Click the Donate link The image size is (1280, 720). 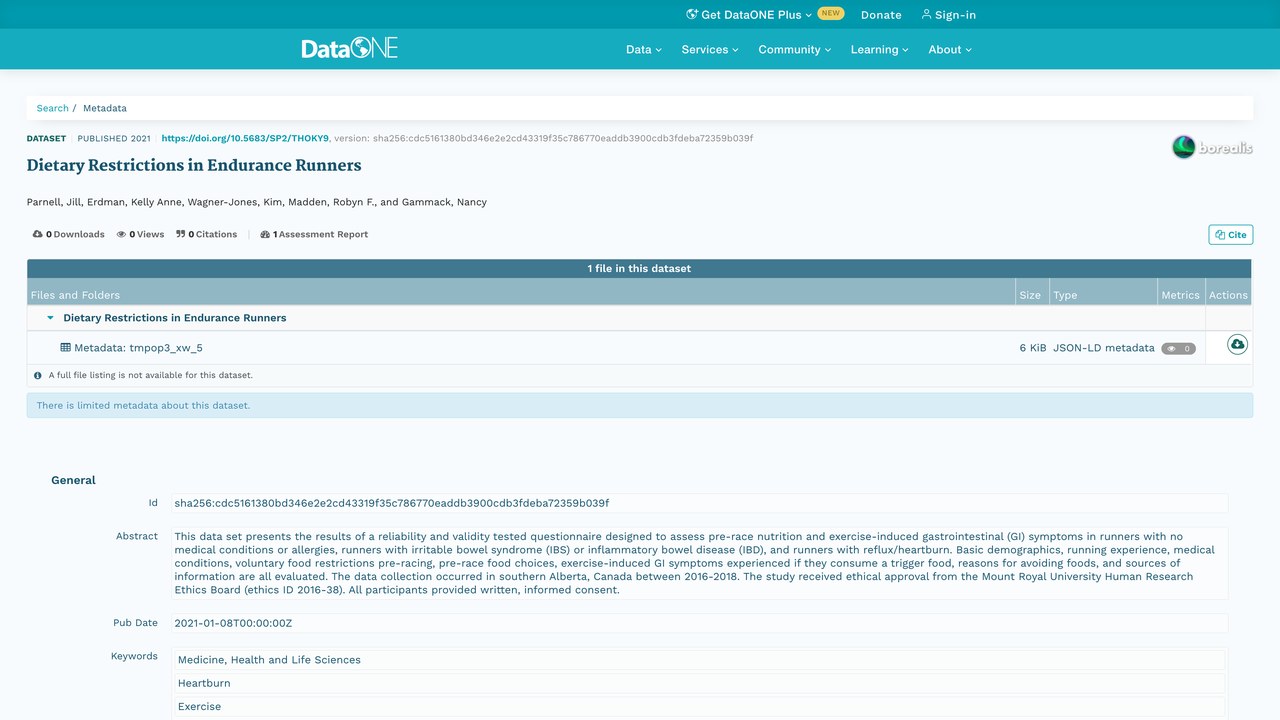pos(881,15)
